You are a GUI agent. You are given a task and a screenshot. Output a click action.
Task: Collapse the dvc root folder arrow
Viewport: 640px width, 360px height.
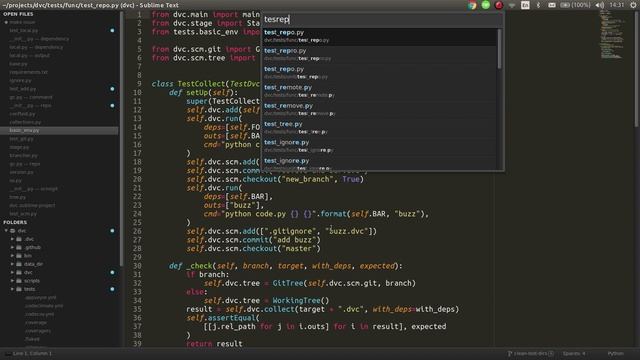6,231
